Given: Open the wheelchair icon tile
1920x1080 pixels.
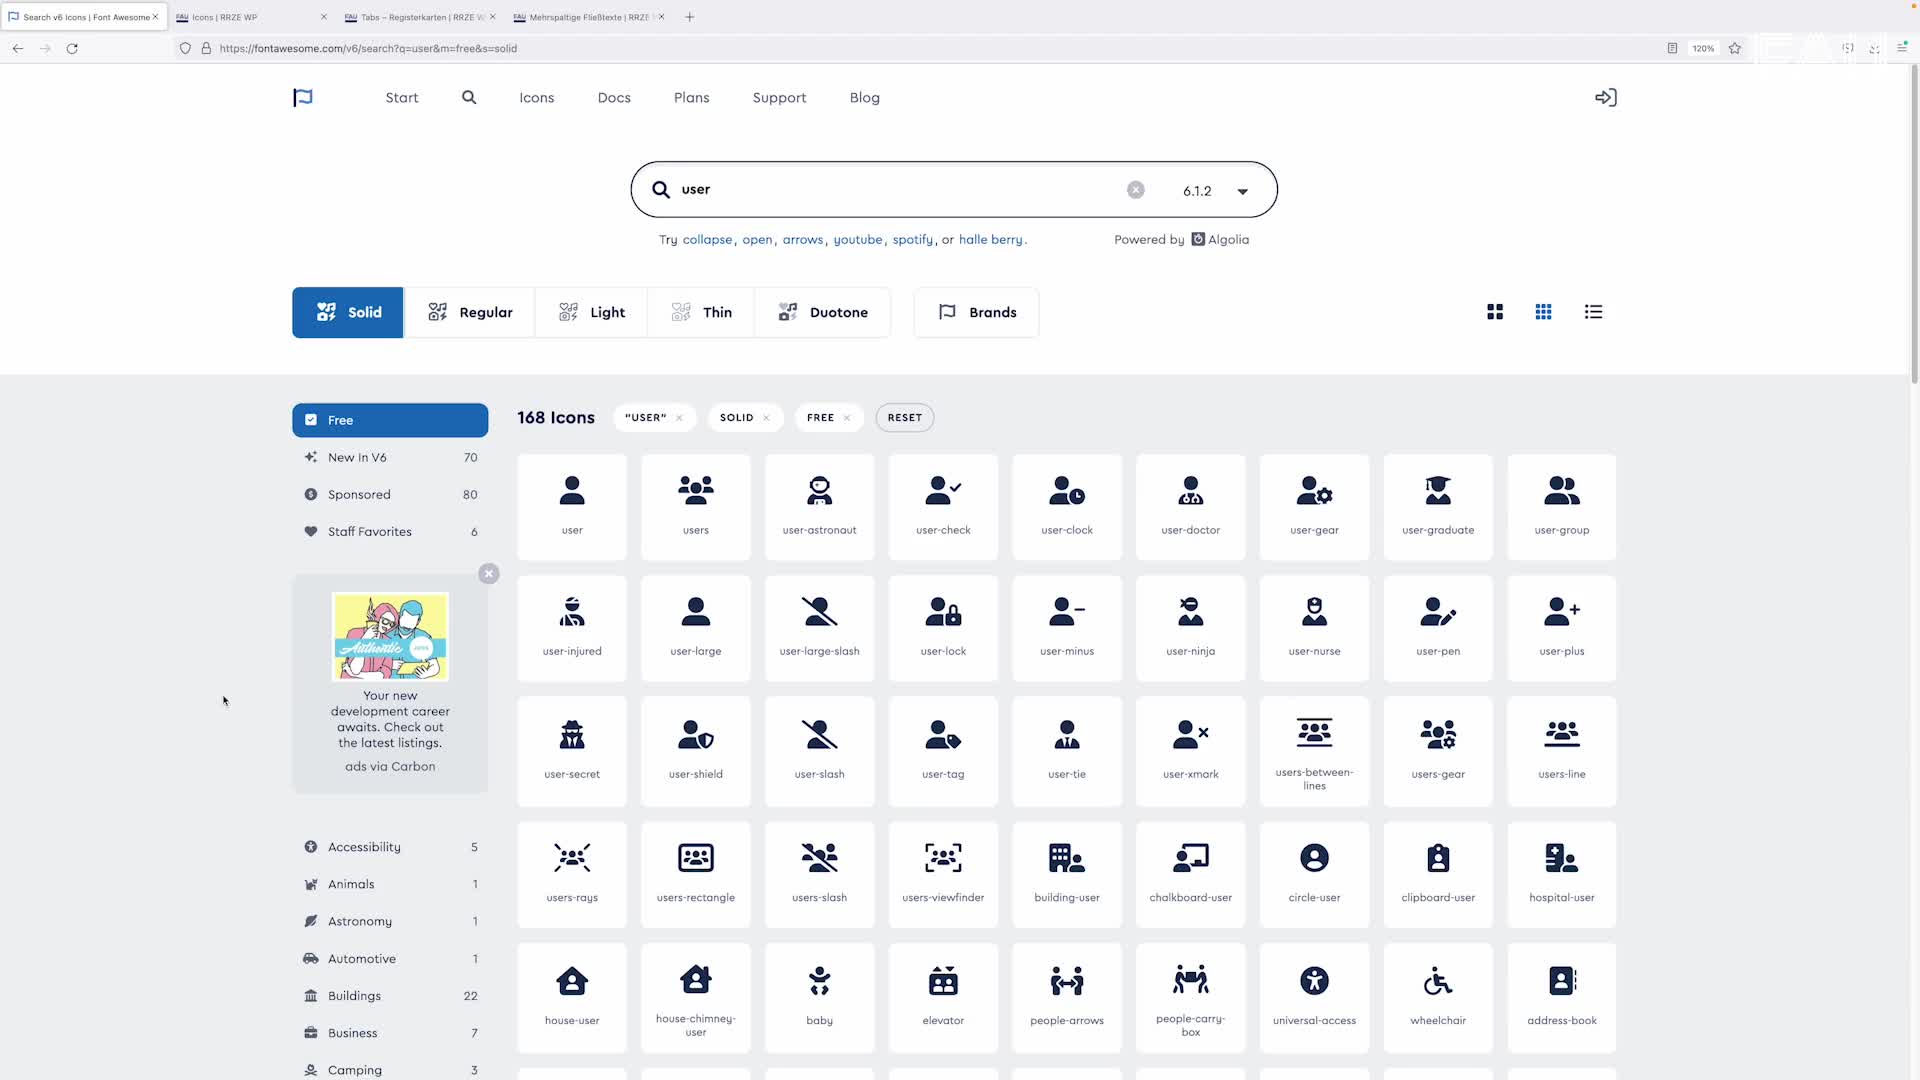Looking at the screenshot, I should (x=1437, y=996).
